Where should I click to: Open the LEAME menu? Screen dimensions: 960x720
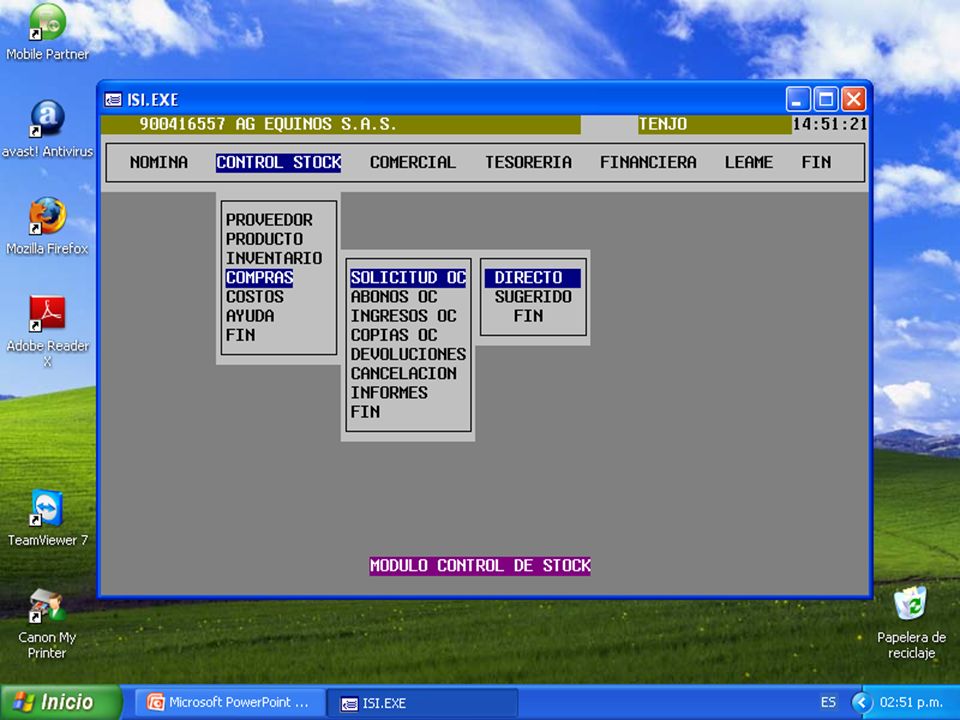click(x=749, y=162)
